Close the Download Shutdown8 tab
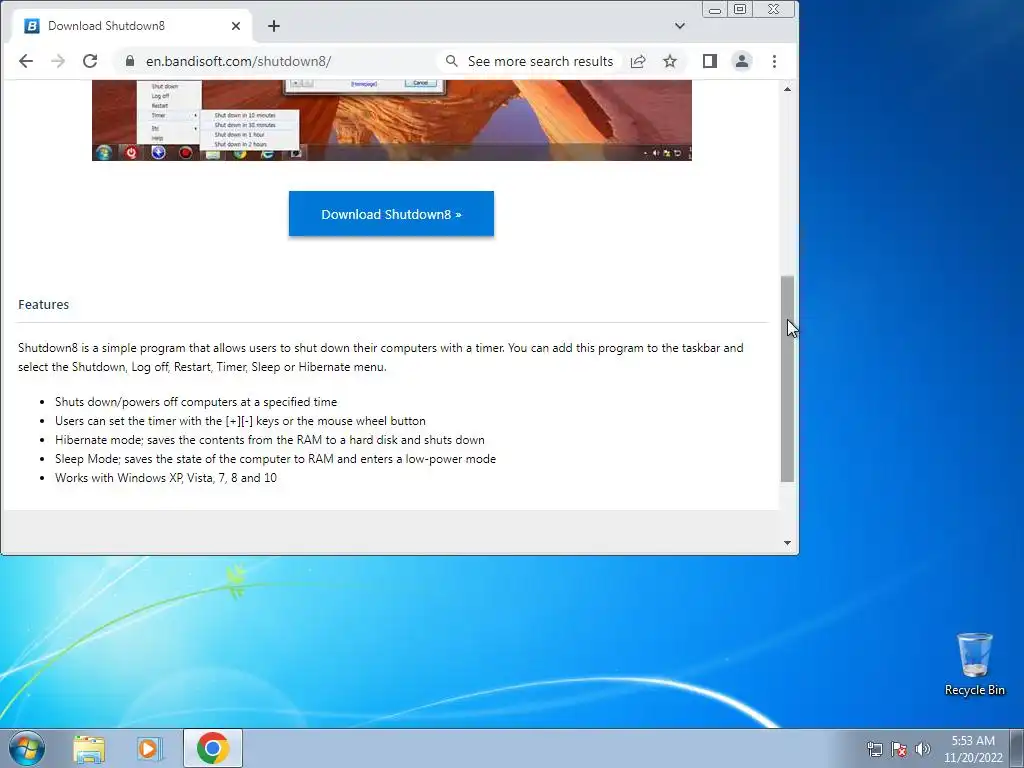Viewport: 1024px width, 768px height. tap(236, 26)
